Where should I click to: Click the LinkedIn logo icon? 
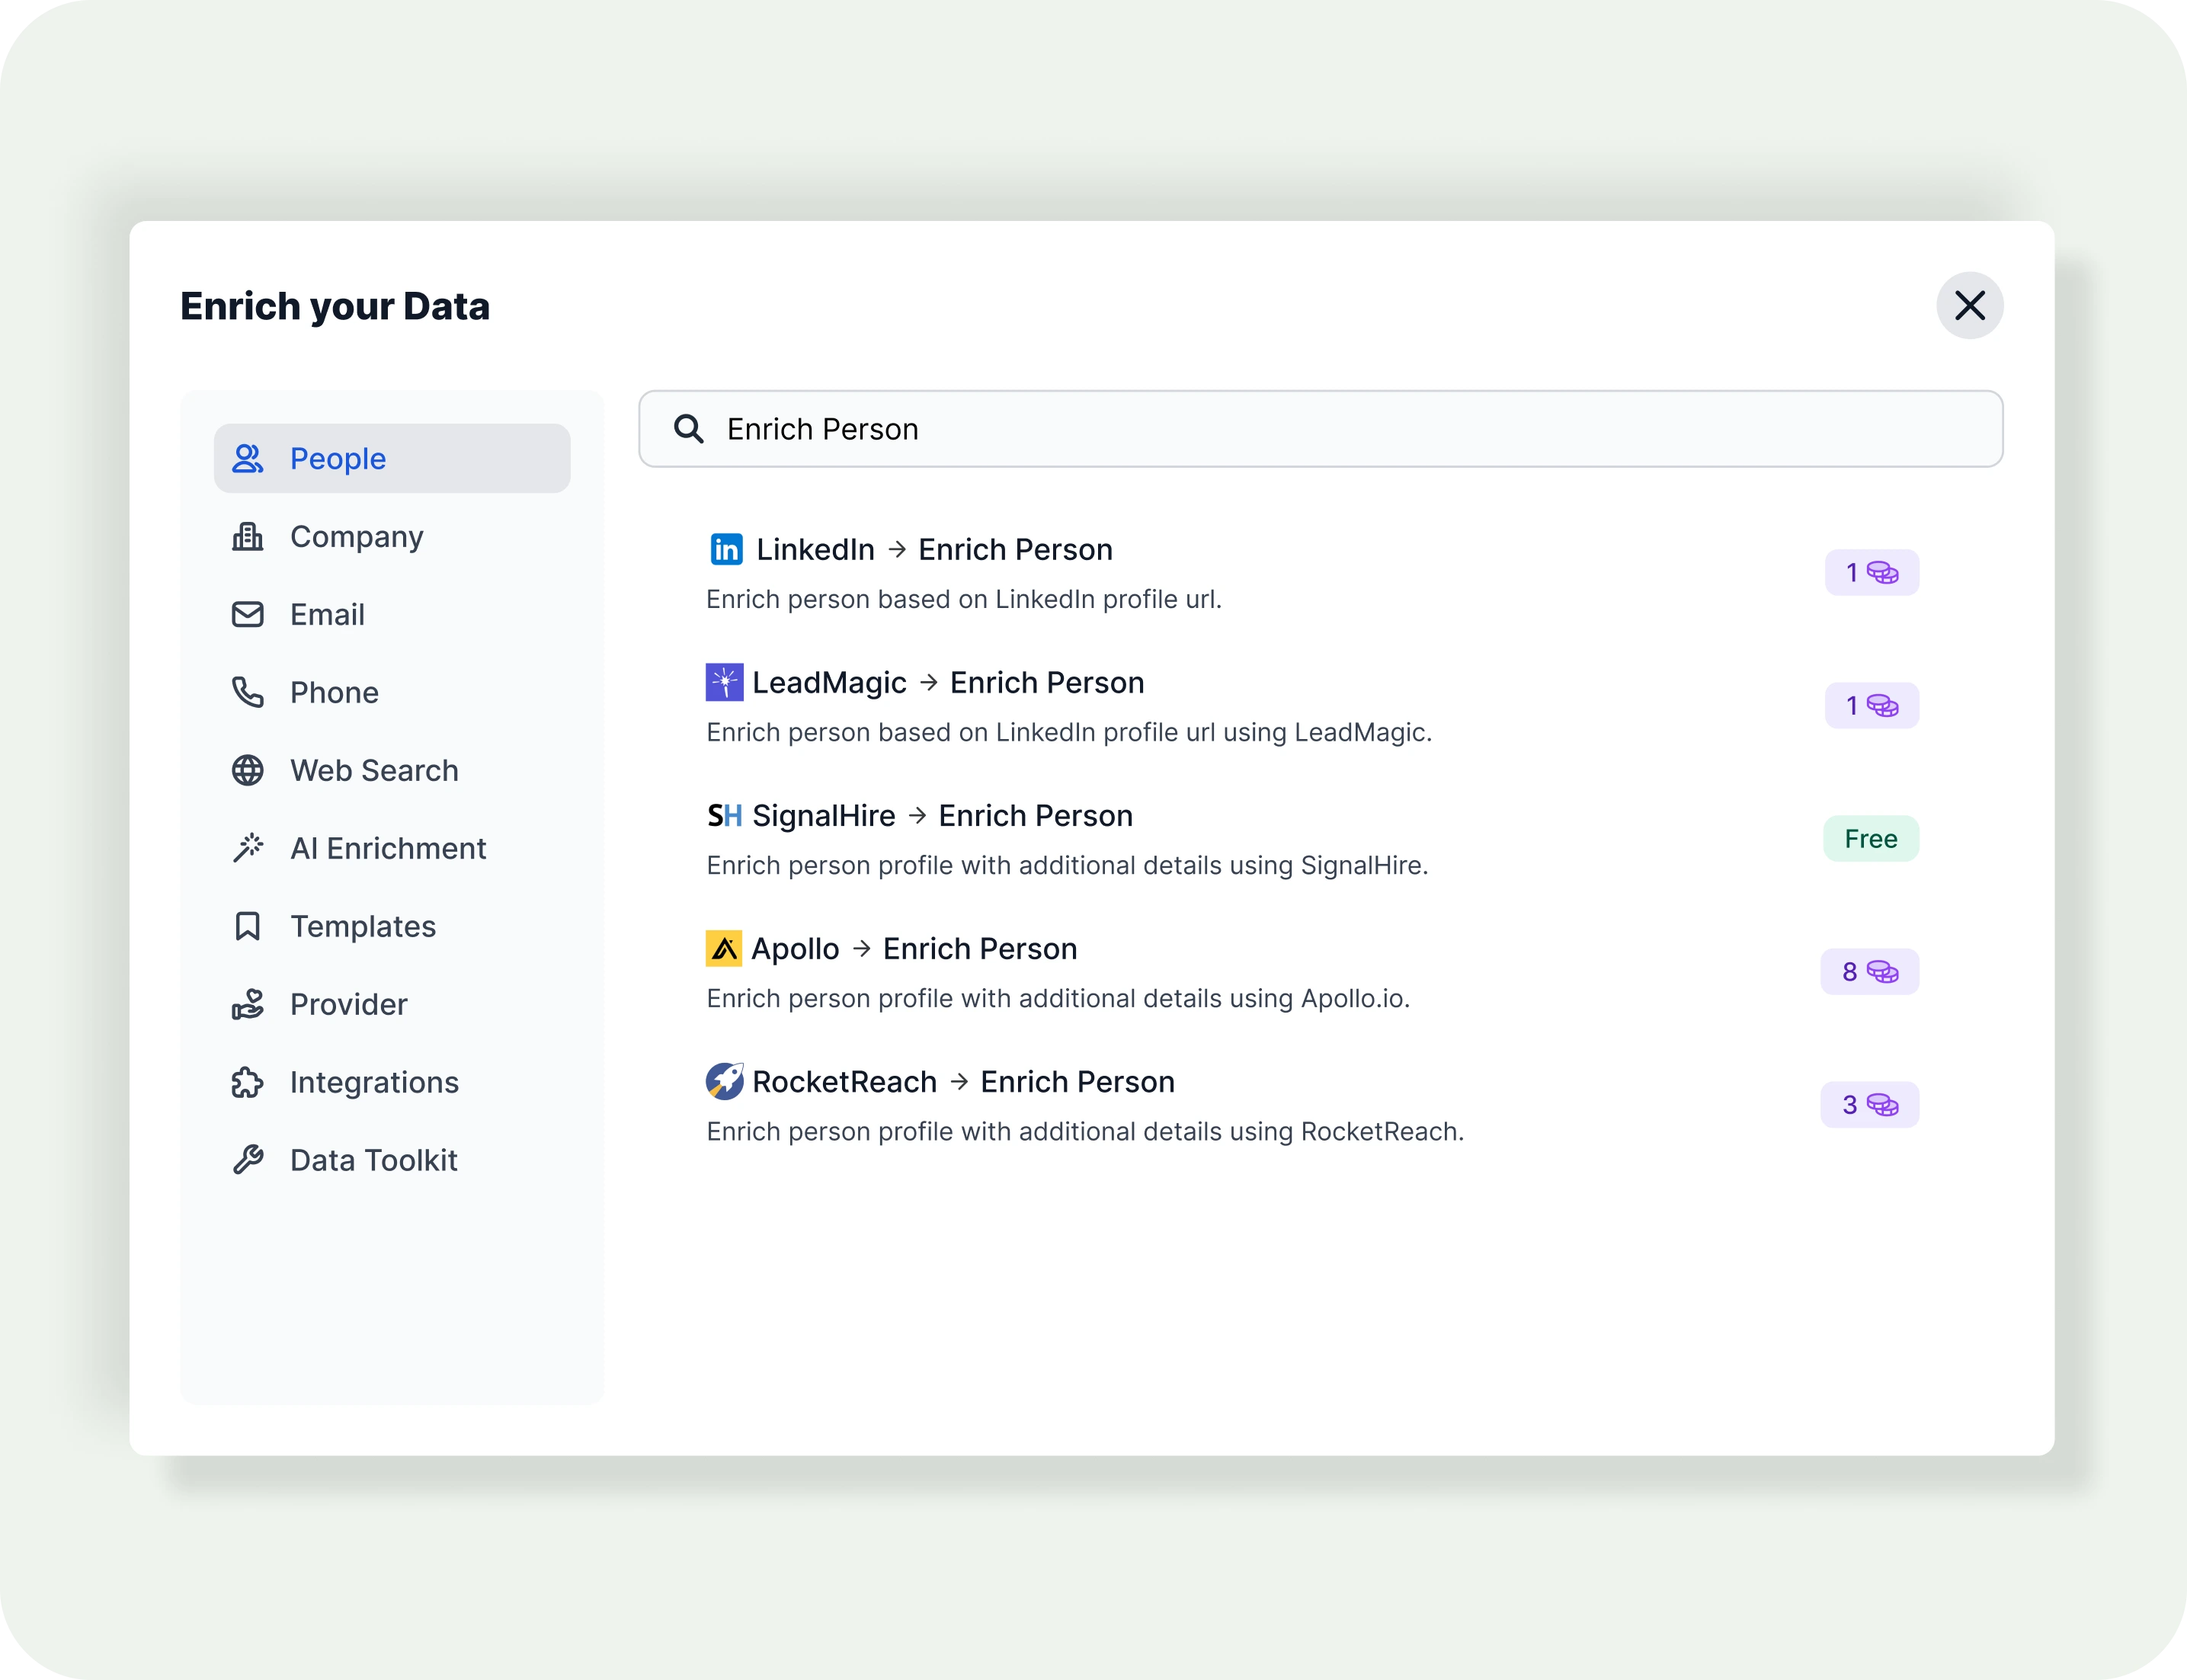(x=726, y=549)
